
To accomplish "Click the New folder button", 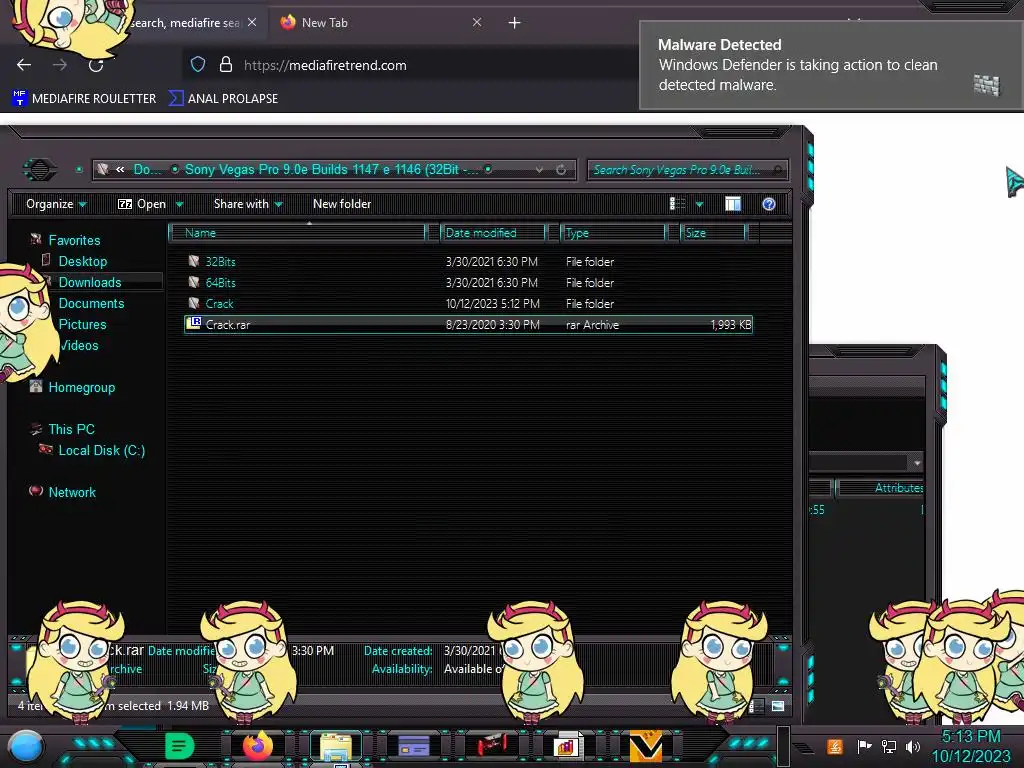I will pyautogui.click(x=342, y=204).
